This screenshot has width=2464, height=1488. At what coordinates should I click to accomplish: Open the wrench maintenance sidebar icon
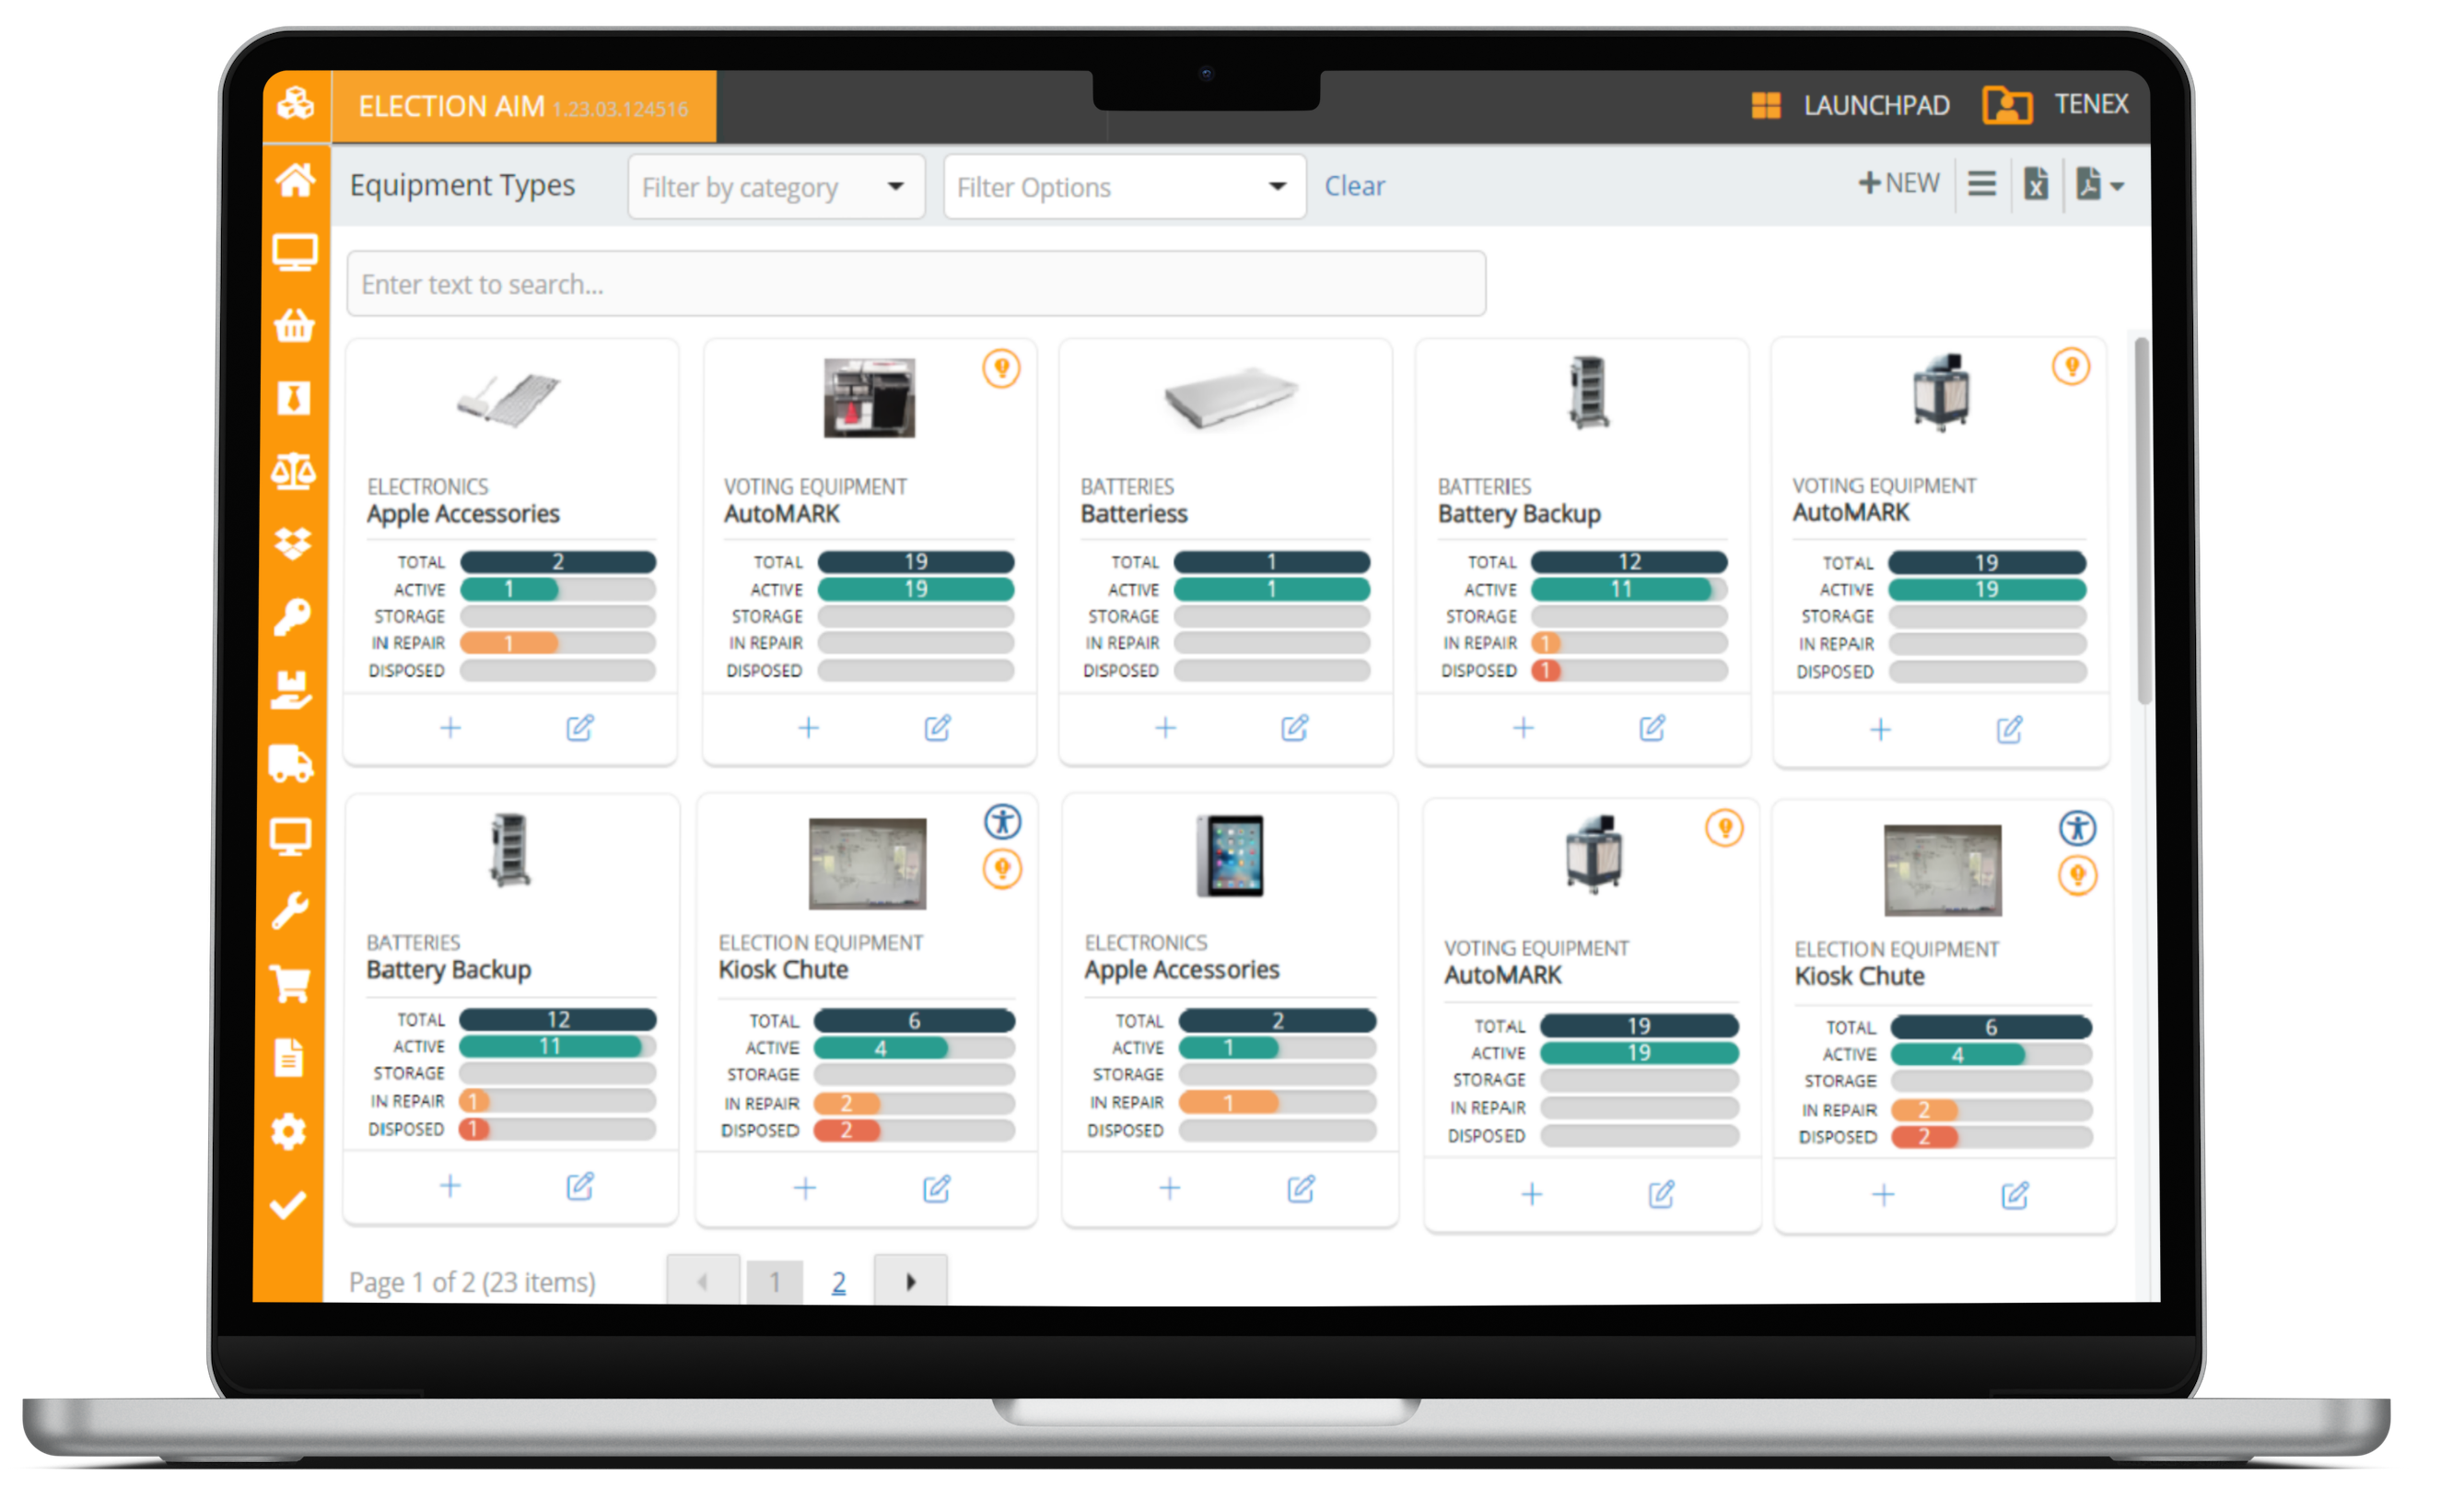[x=290, y=911]
